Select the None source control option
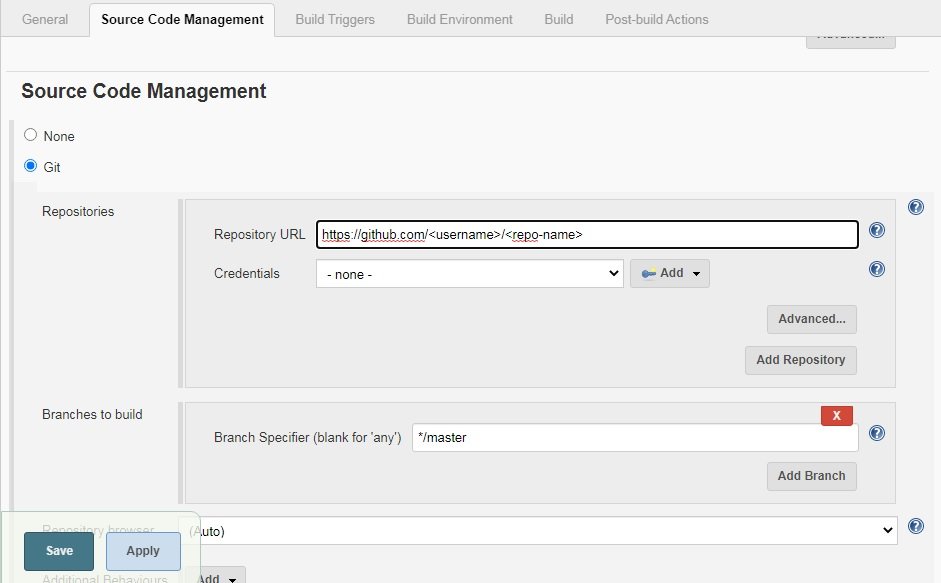Viewport: 941px width, 583px height. point(31,135)
